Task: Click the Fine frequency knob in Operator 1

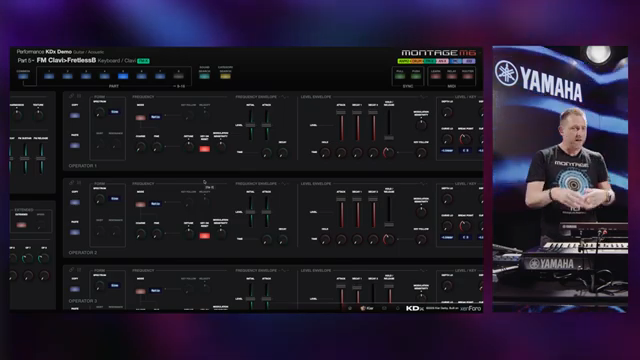Action: pyautogui.click(x=157, y=147)
